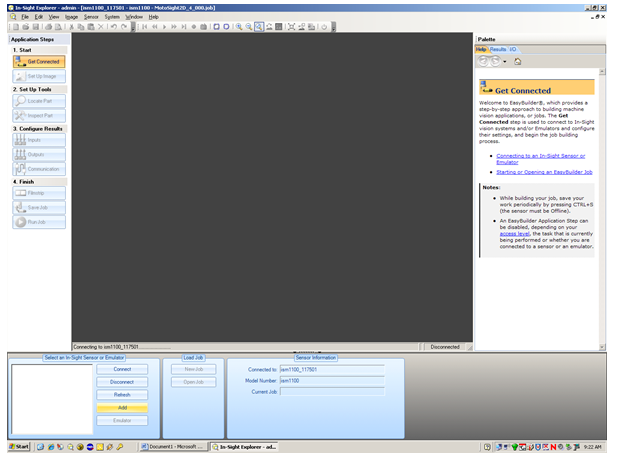Switch to the Results tab in the Palette
Viewport: 619px width, 457px height.
(x=497, y=48)
